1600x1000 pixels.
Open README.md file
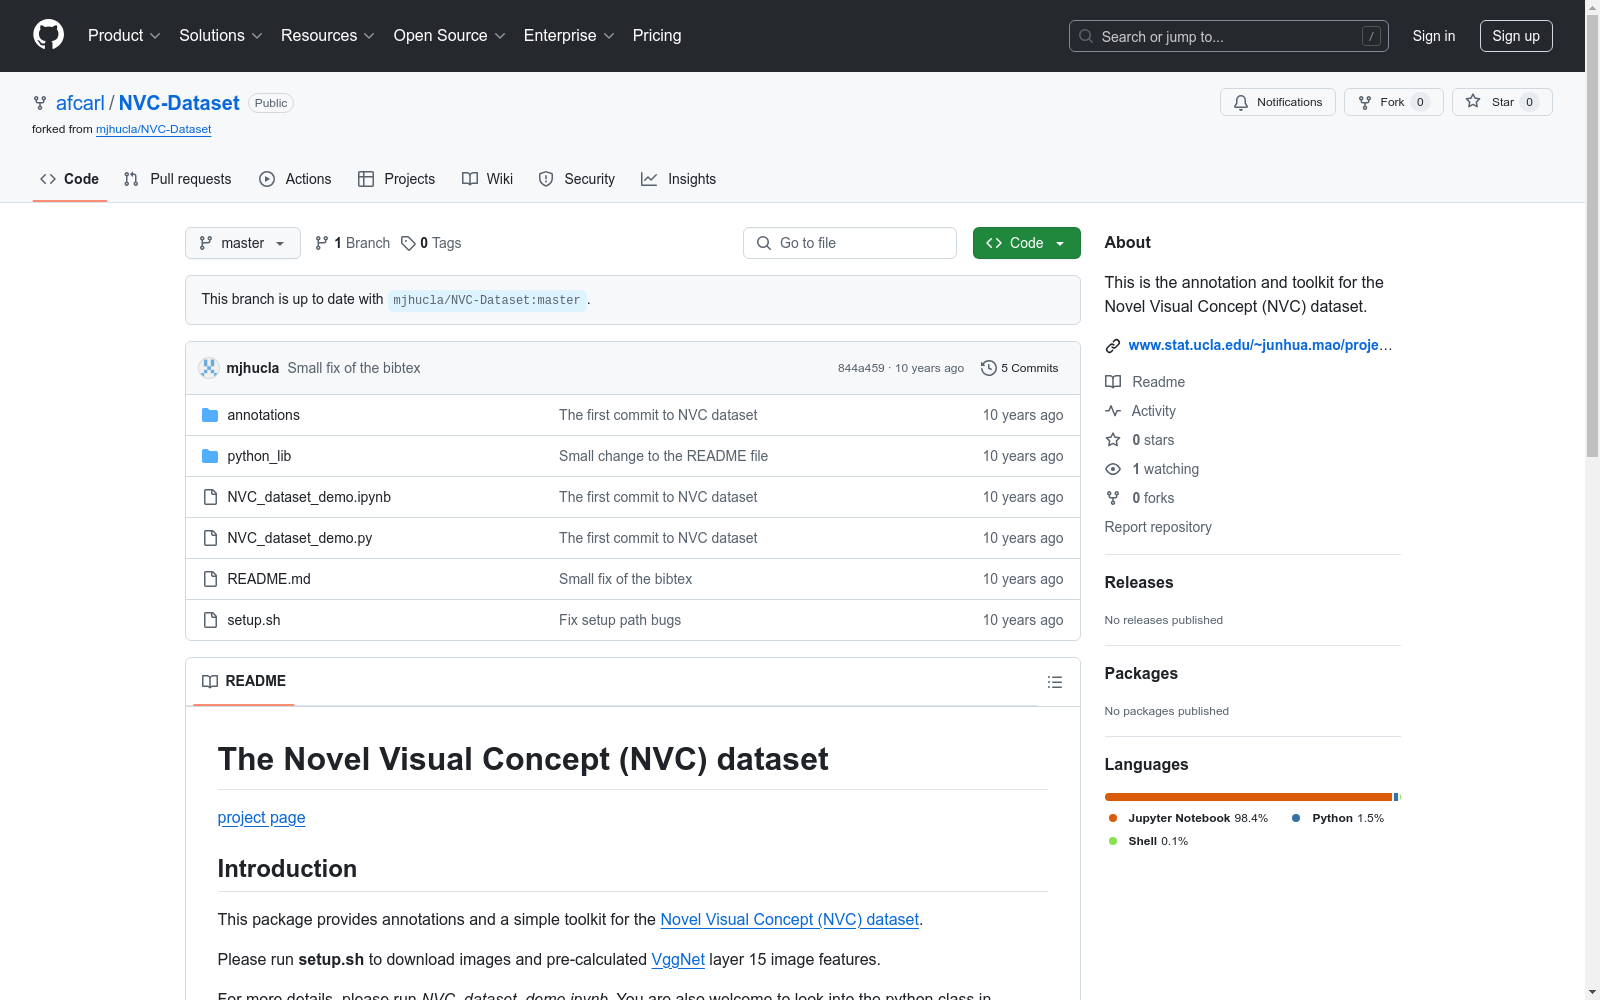269,579
